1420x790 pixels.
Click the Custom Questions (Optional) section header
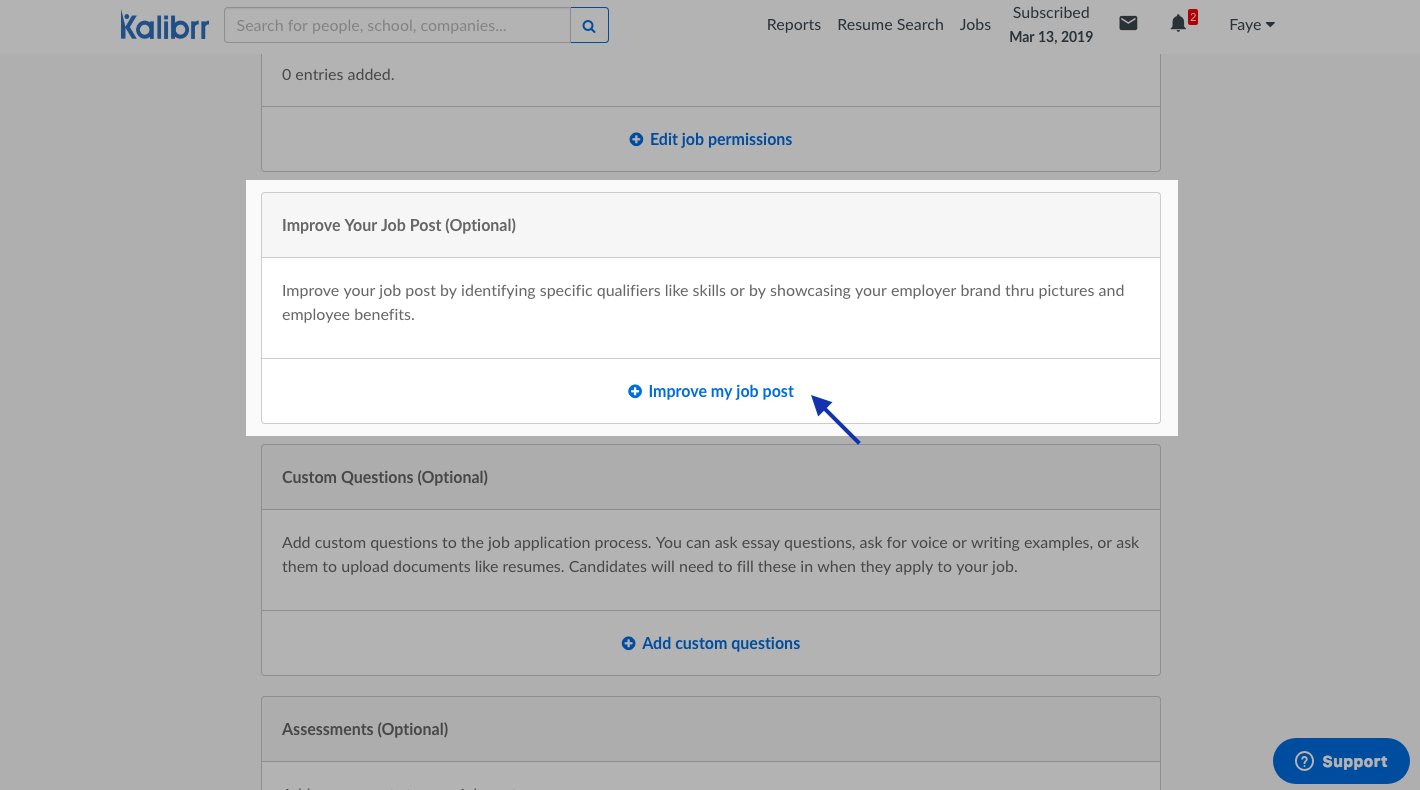click(385, 478)
